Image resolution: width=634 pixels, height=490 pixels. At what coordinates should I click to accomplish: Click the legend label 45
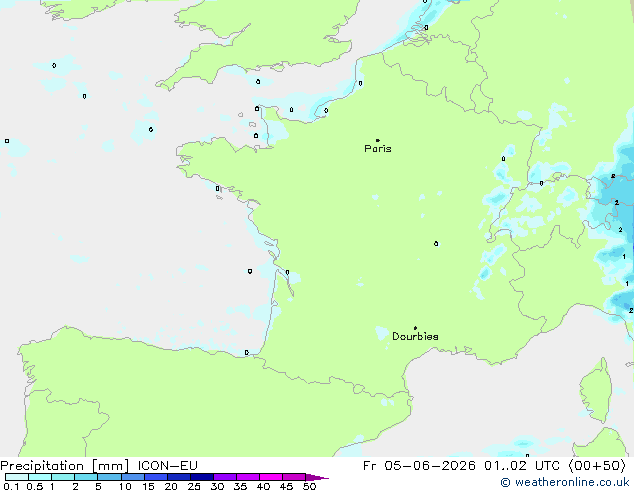(x=286, y=486)
